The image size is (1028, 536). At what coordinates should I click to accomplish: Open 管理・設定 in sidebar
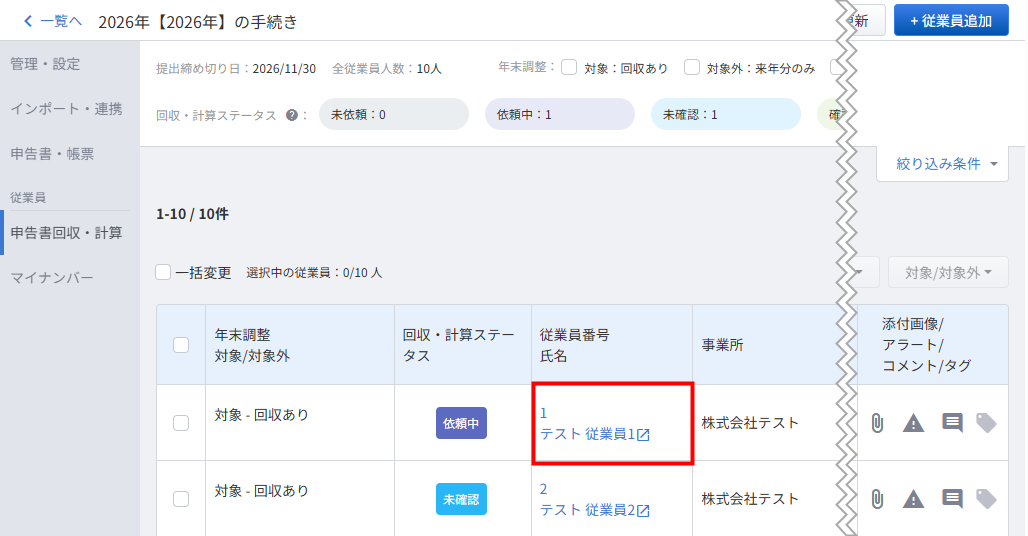click(x=45, y=64)
